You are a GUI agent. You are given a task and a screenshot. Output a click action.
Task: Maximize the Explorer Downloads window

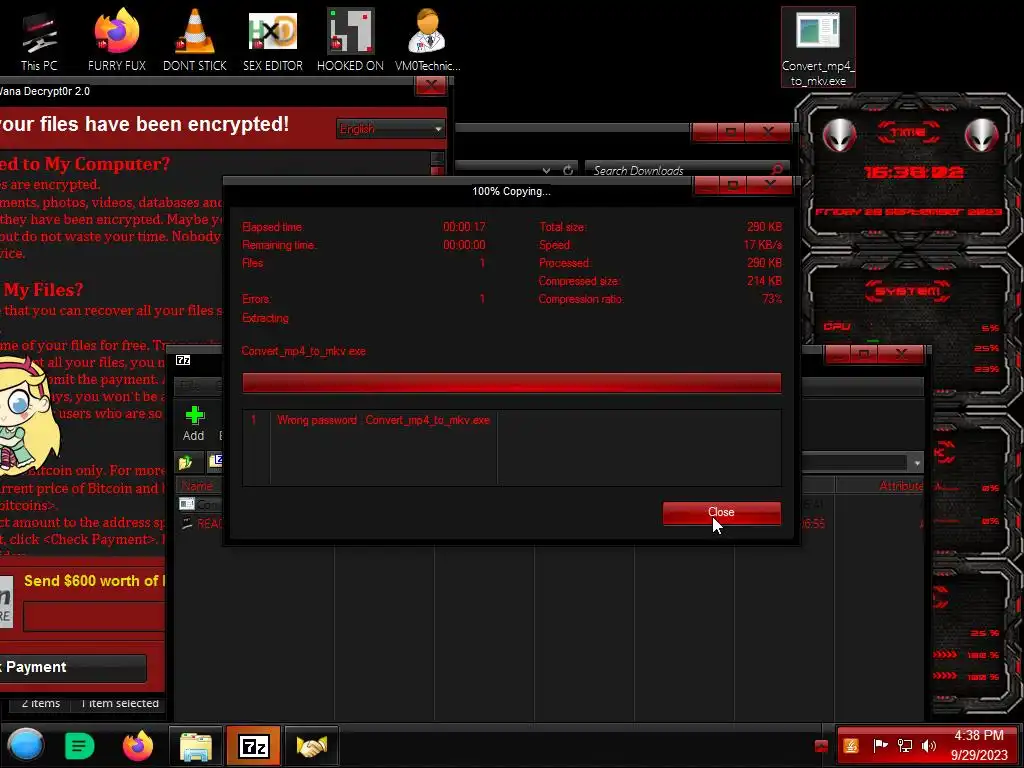[731, 133]
